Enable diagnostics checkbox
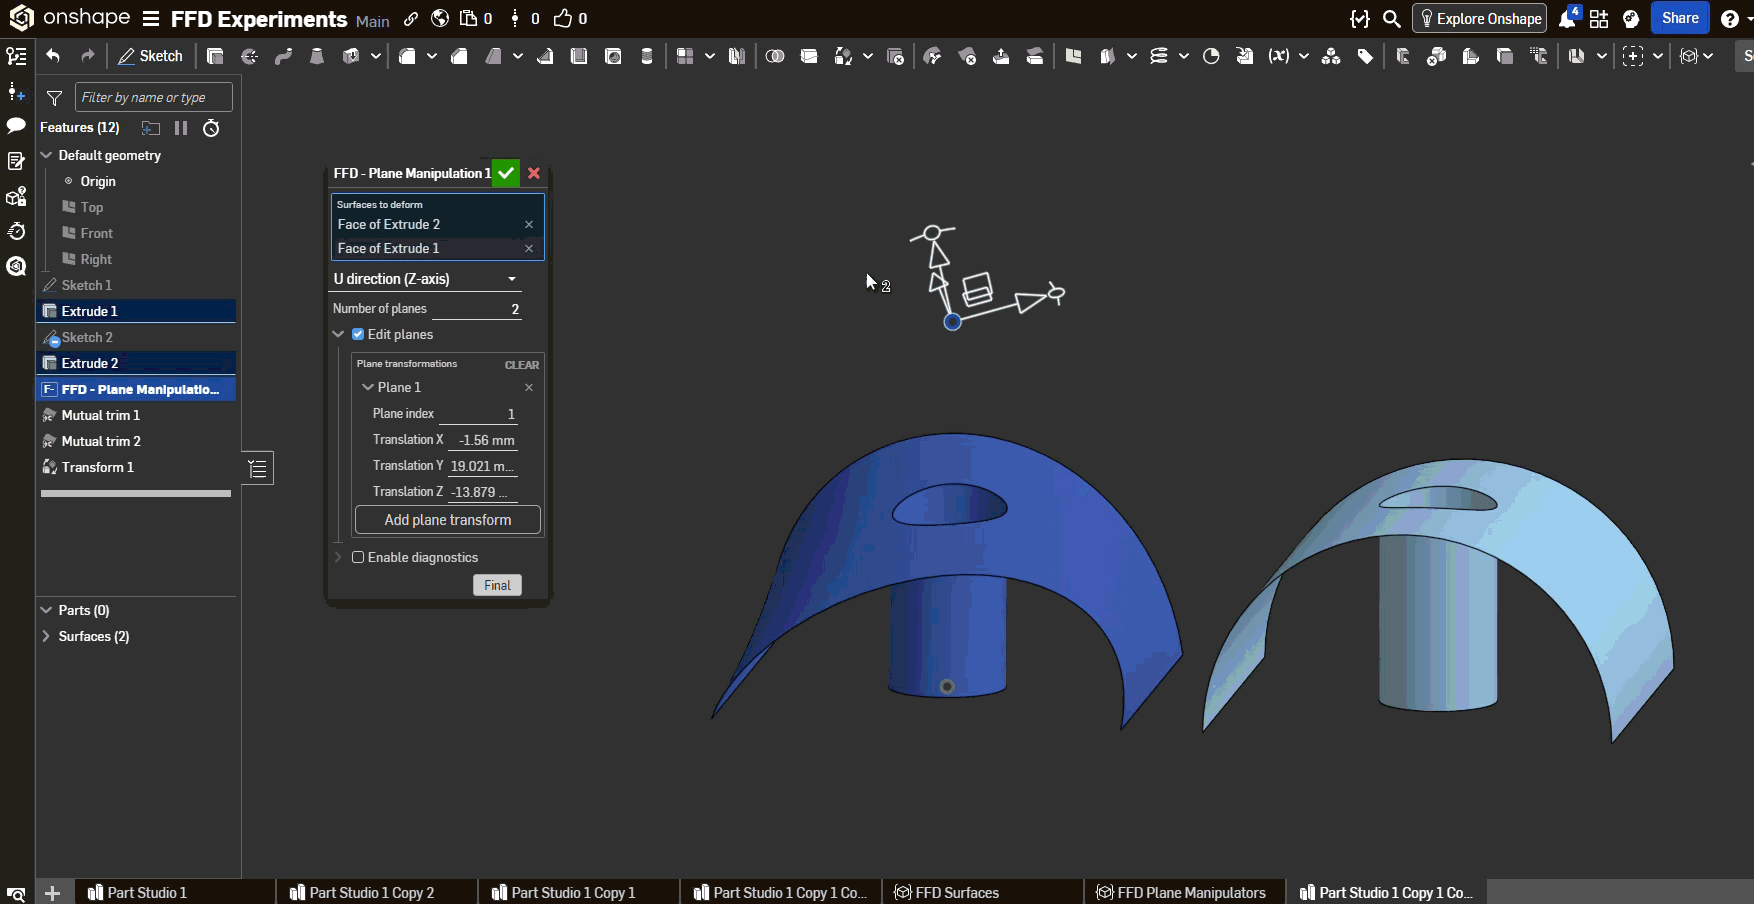The height and width of the screenshot is (904, 1754). tap(358, 557)
